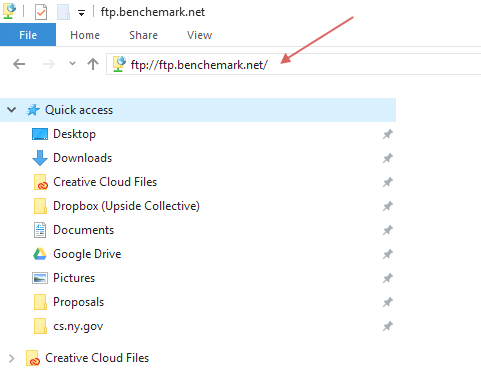This screenshot has height=375, width=481.
Task: Open the Customize Quick Access Toolbar dropdown
Action: point(81,13)
